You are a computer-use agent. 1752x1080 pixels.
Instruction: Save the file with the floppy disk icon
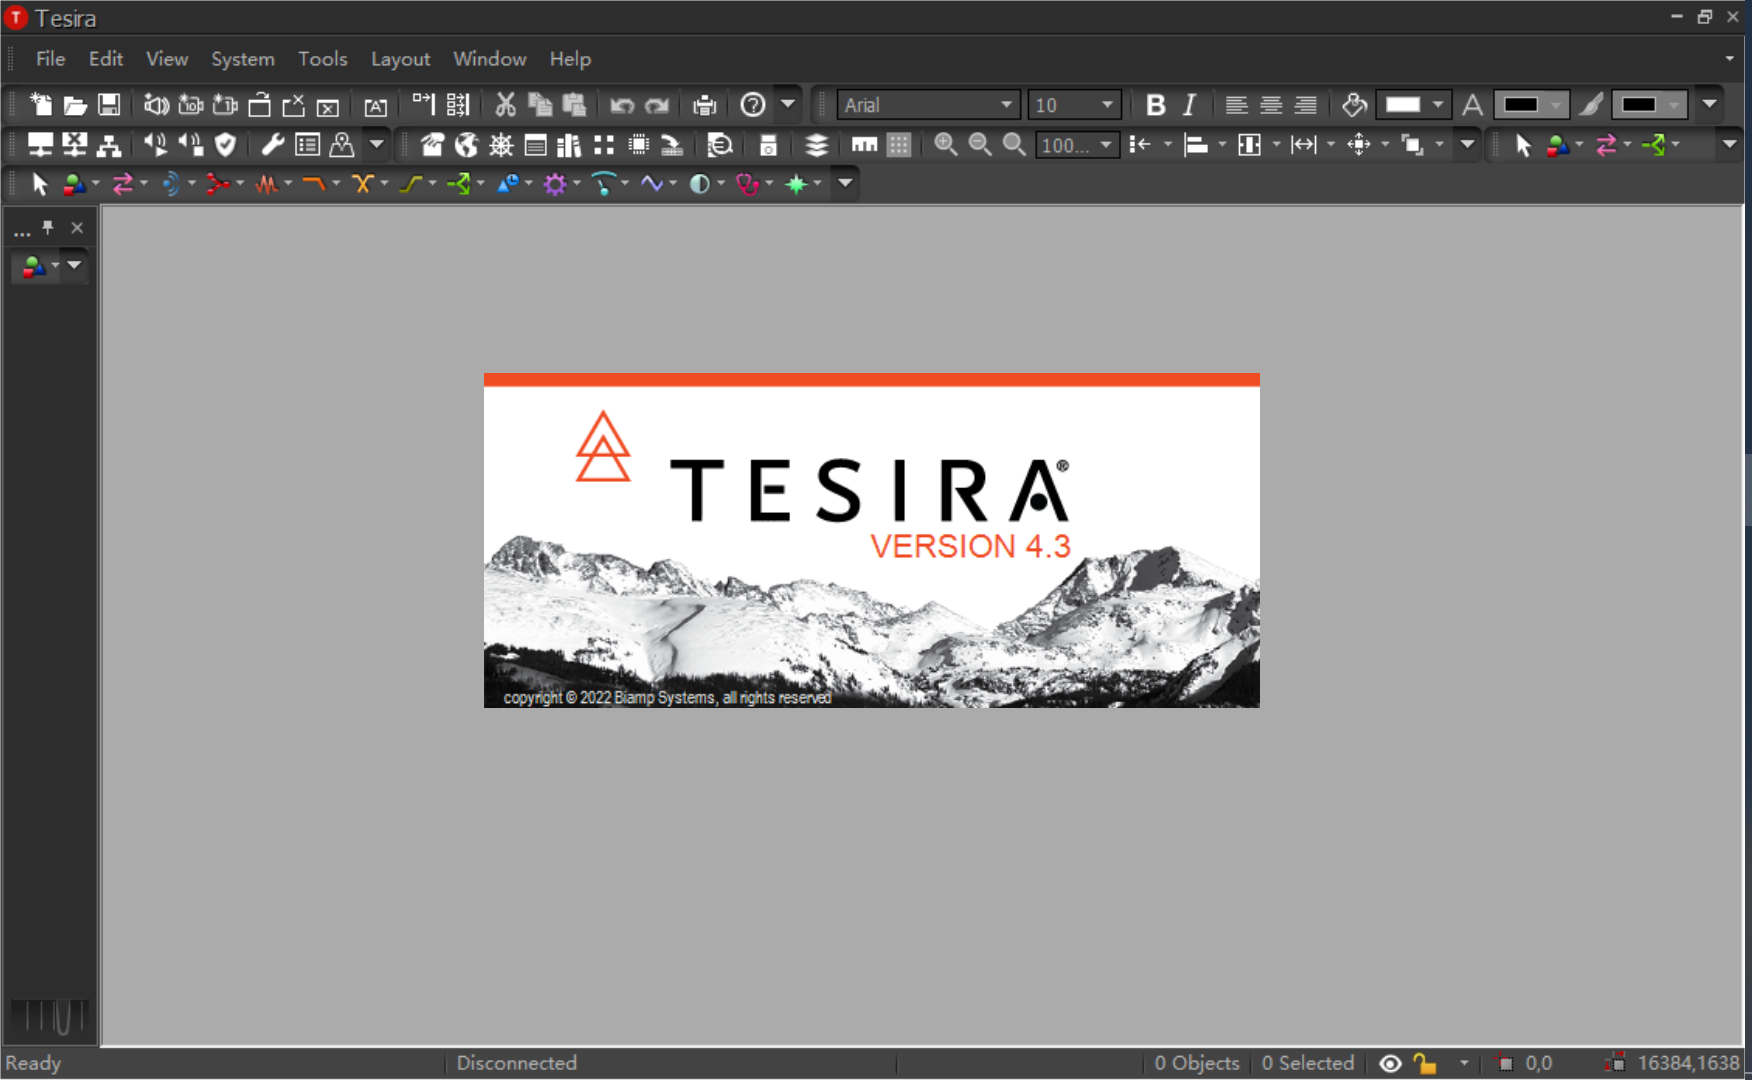109,105
